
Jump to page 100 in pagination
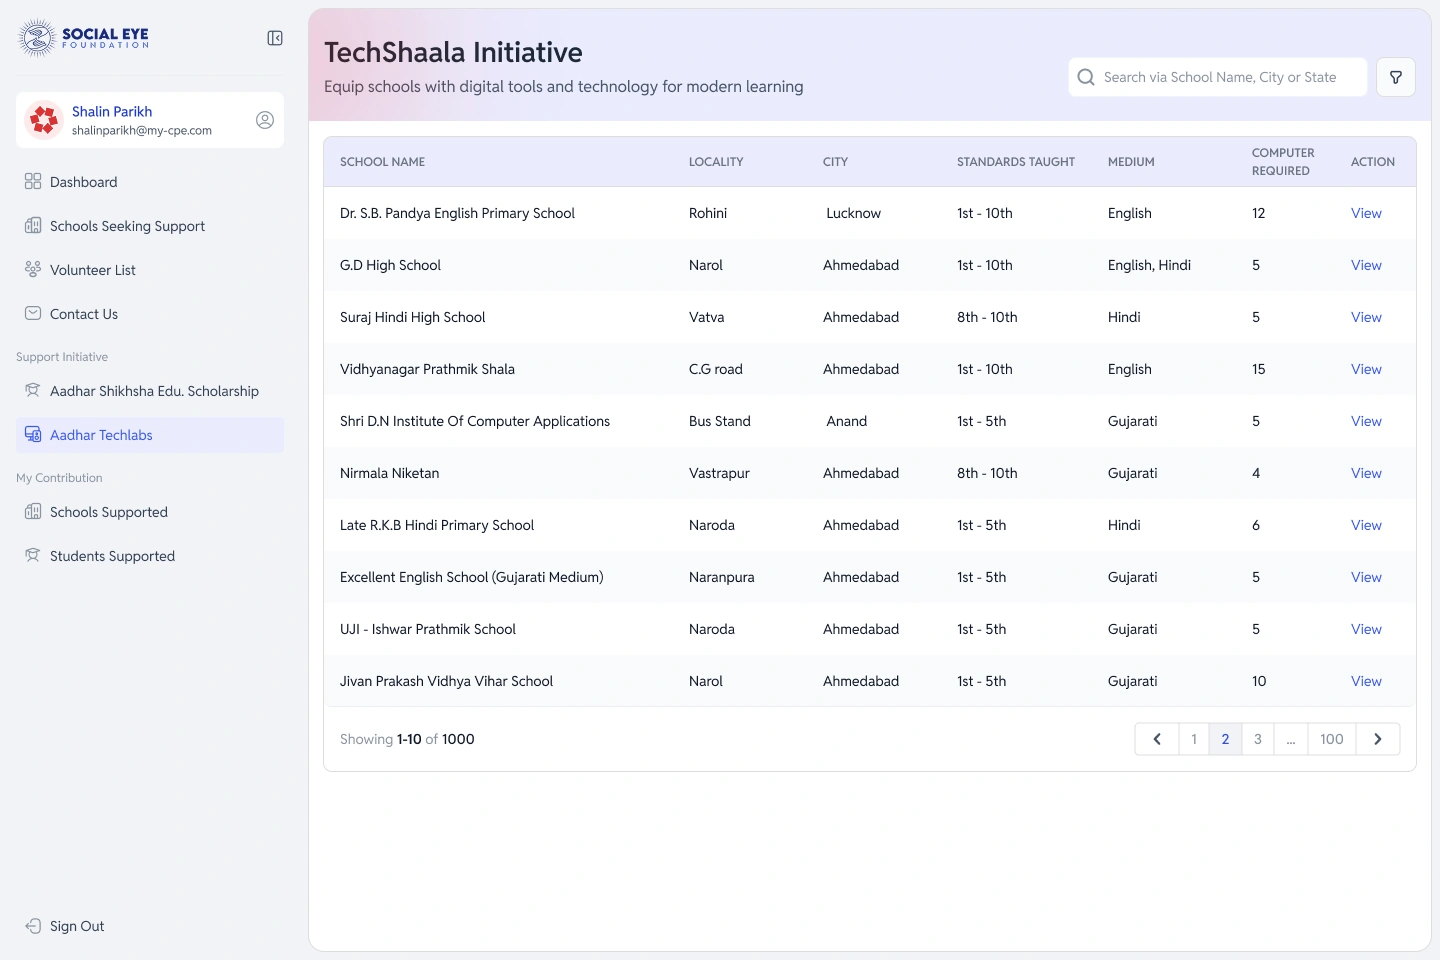pos(1332,739)
